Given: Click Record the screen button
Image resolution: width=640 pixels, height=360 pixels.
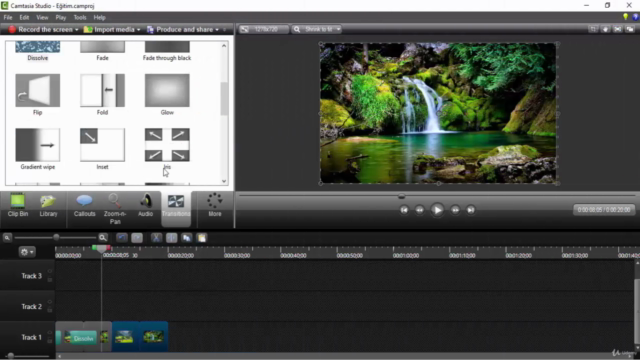Looking at the screenshot, I should [x=40, y=29].
